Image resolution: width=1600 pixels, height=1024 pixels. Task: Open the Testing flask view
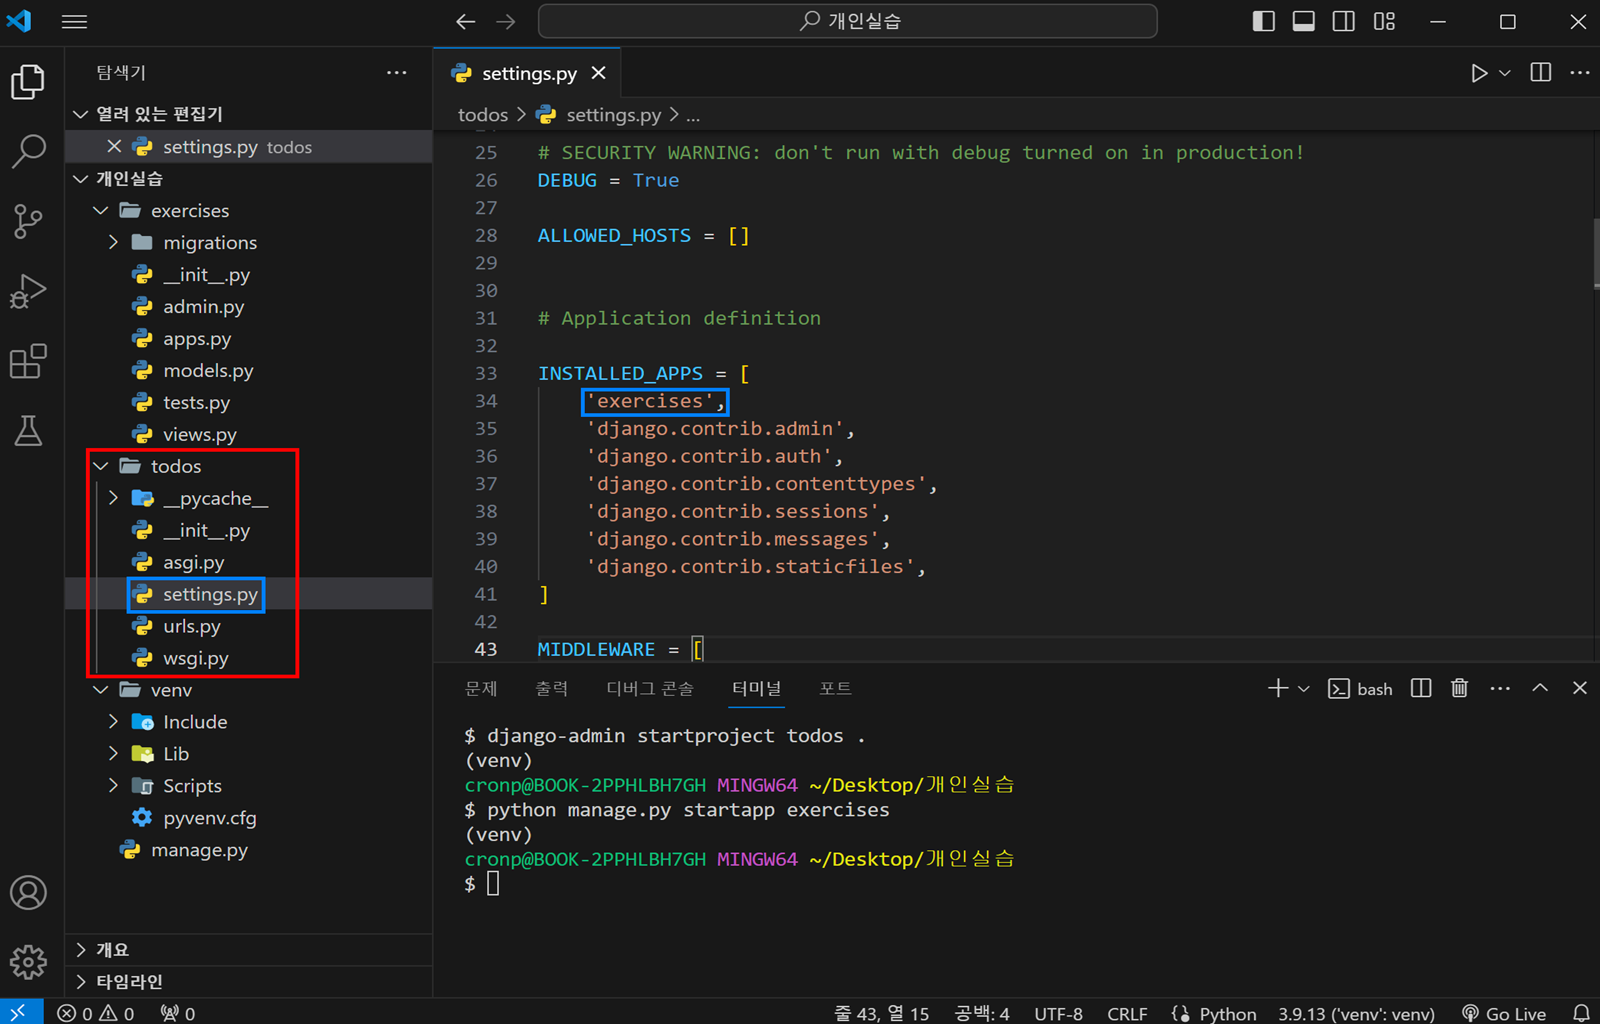click(x=28, y=431)
